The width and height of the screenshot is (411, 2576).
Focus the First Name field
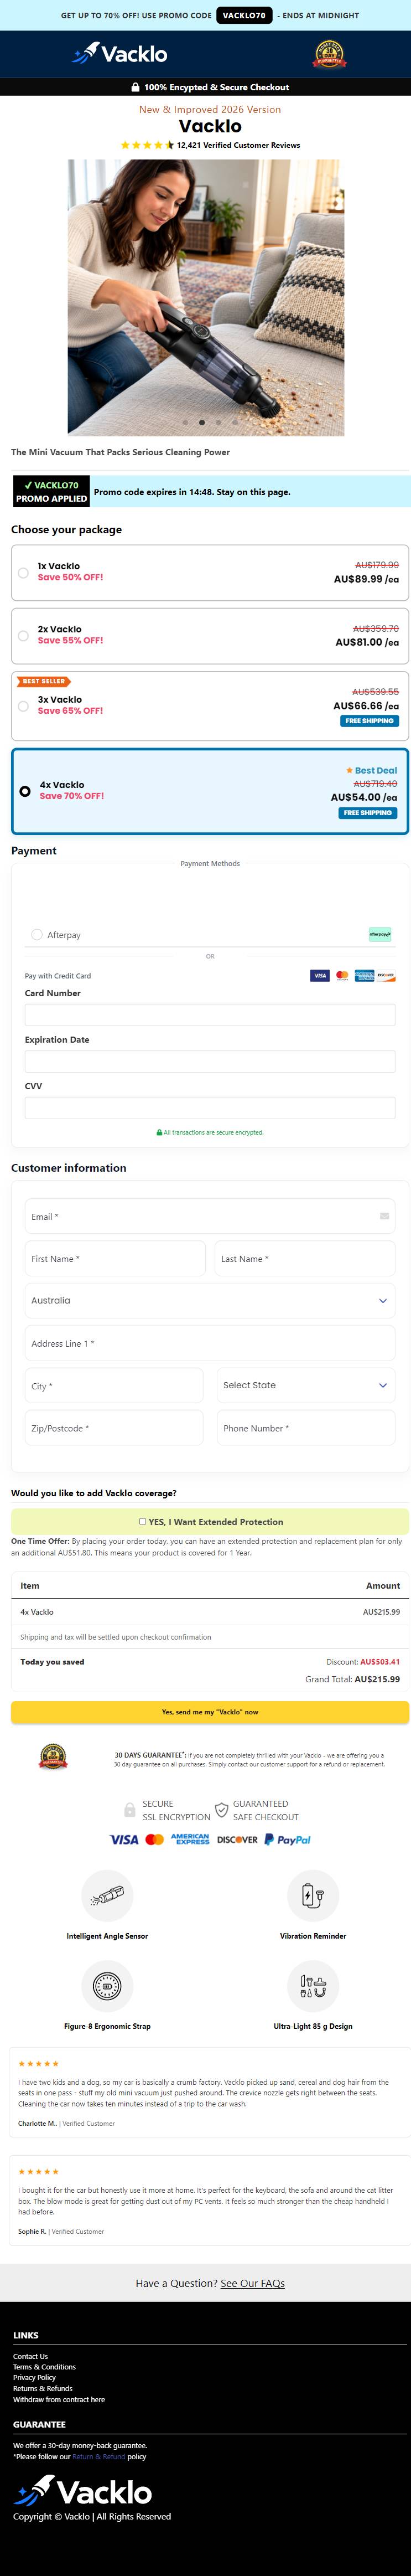click(x=115, y=1258)
